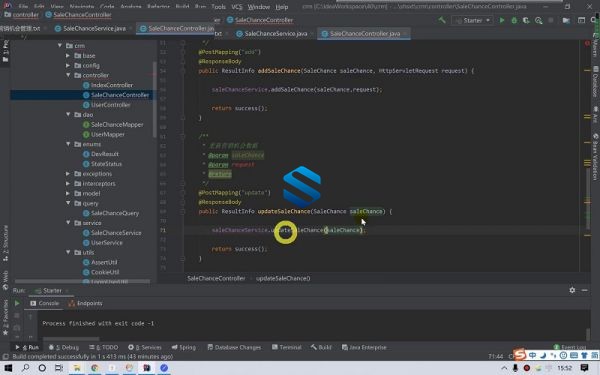Collapse the service folder
This screenshot has height=375, width=600.
coord(68,222)
